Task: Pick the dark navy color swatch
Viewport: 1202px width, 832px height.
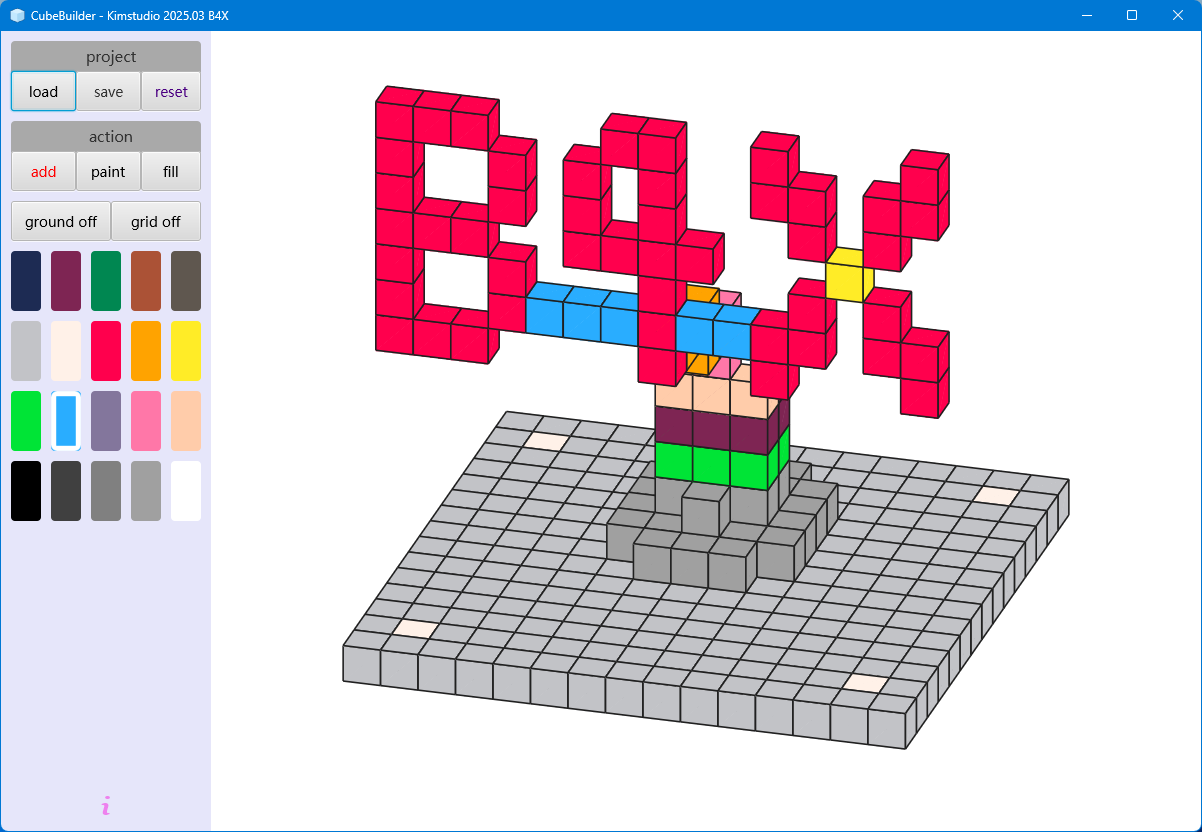Action: click(26, 281)
